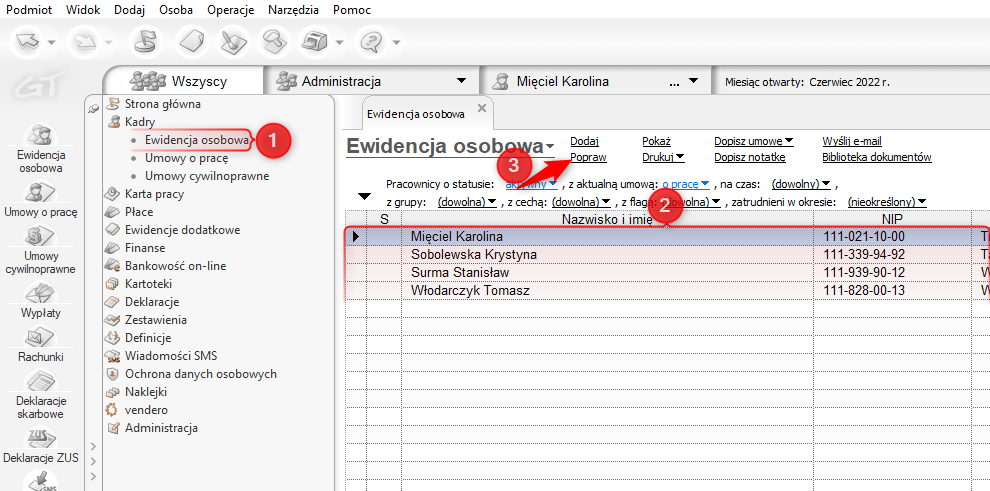The height and width of the screenshot is (491, 990).
Task: Click the Wyślij e-mail link
Action: (851, 141)
